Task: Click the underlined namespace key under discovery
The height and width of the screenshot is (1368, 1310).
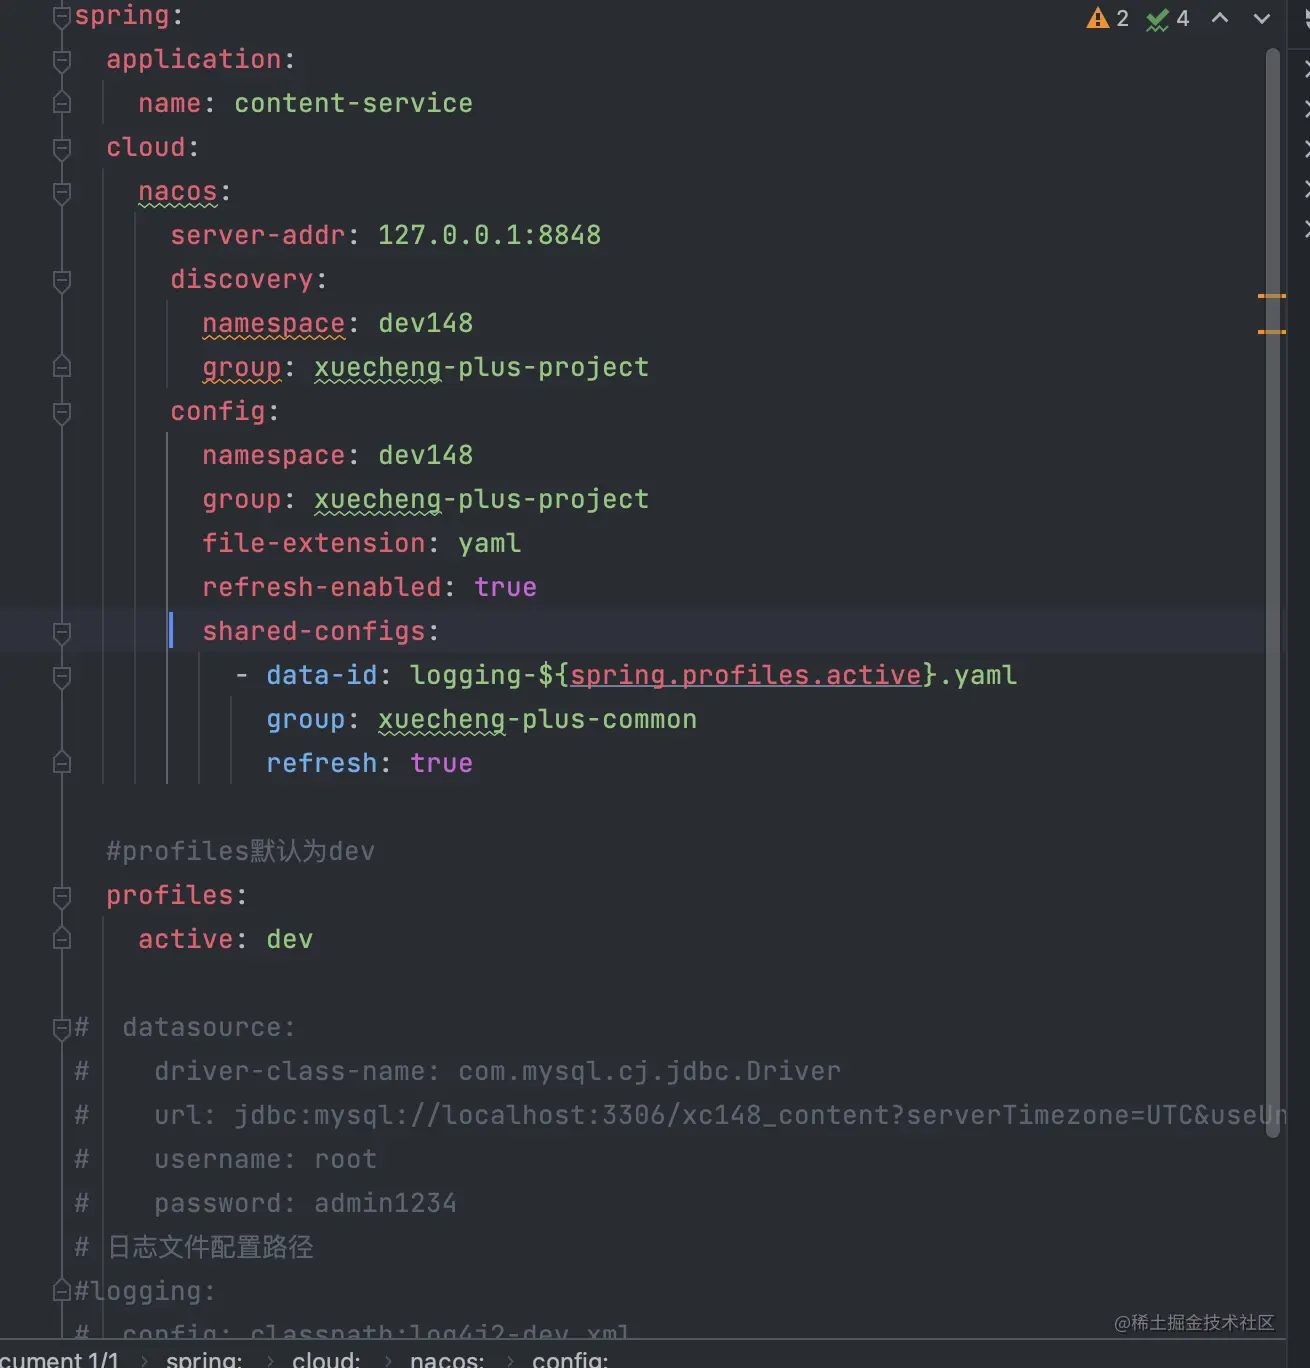Action: pos(273,323)
